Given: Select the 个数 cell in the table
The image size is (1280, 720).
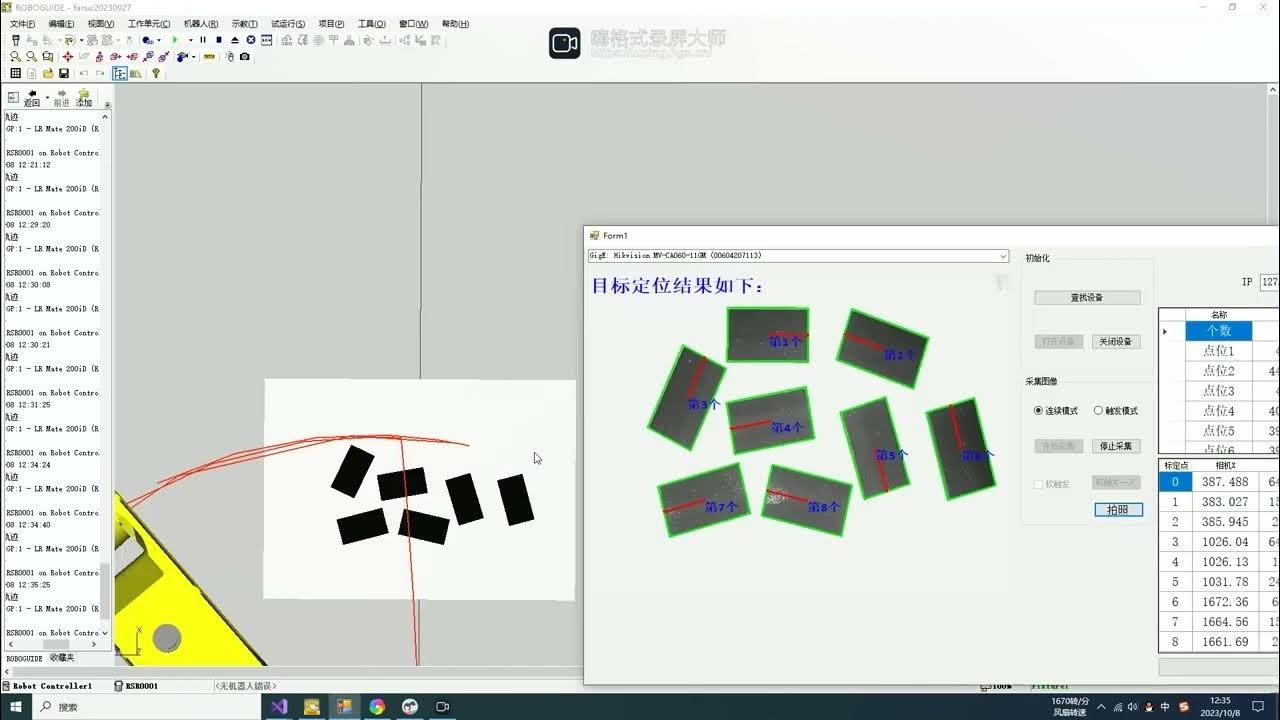Looking at the screenshot, I should (1218, 331).
